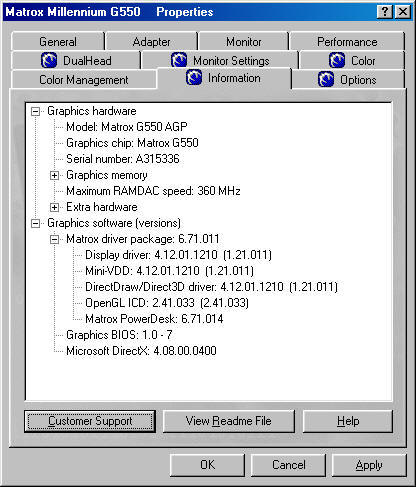This screenshot has height=487, width=416.
Task: Click the Matrox icon on Monitor Settings tab
Action: pyautogui.click(x=179, y=60)
